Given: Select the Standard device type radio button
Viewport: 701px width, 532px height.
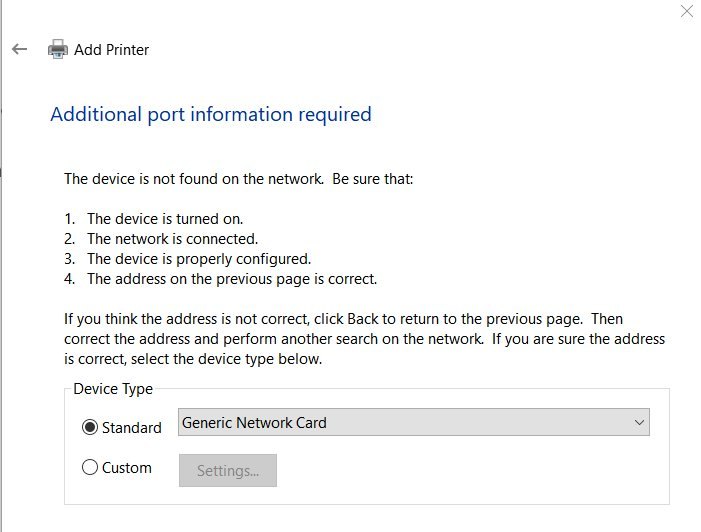Looking at the screenshot, I should [x=90, y=427].
